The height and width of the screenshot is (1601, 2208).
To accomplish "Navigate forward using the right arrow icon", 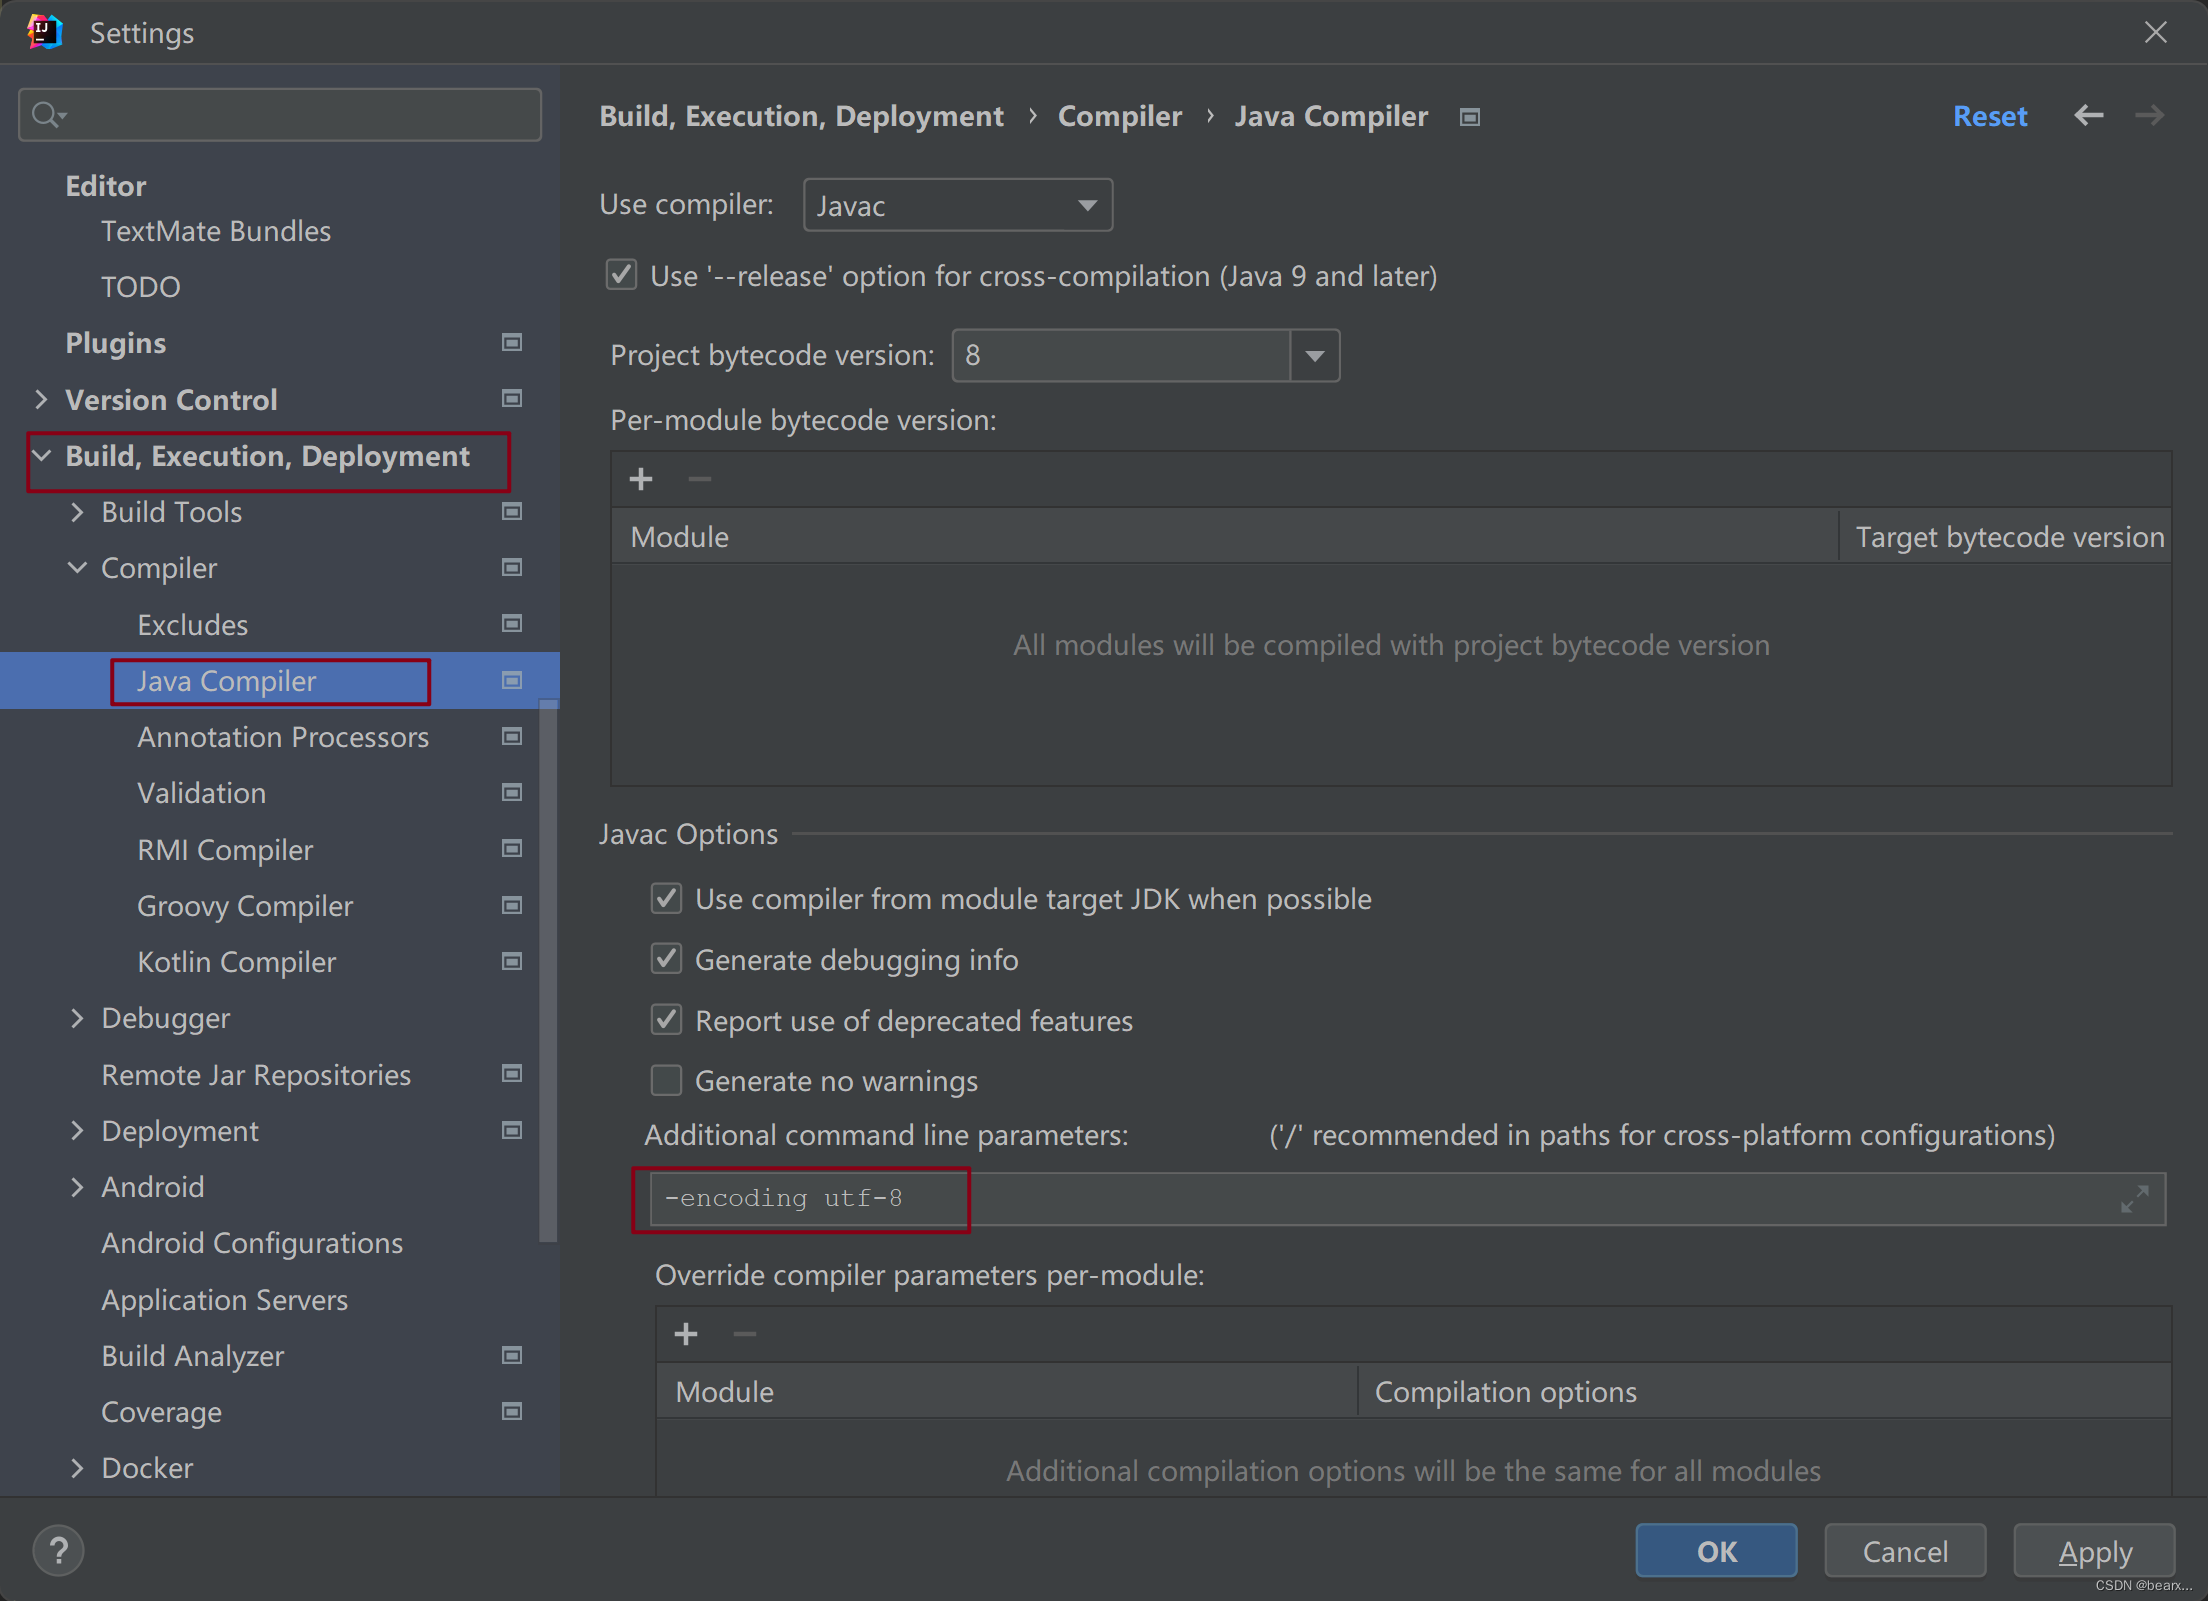I will point(2148,116).
